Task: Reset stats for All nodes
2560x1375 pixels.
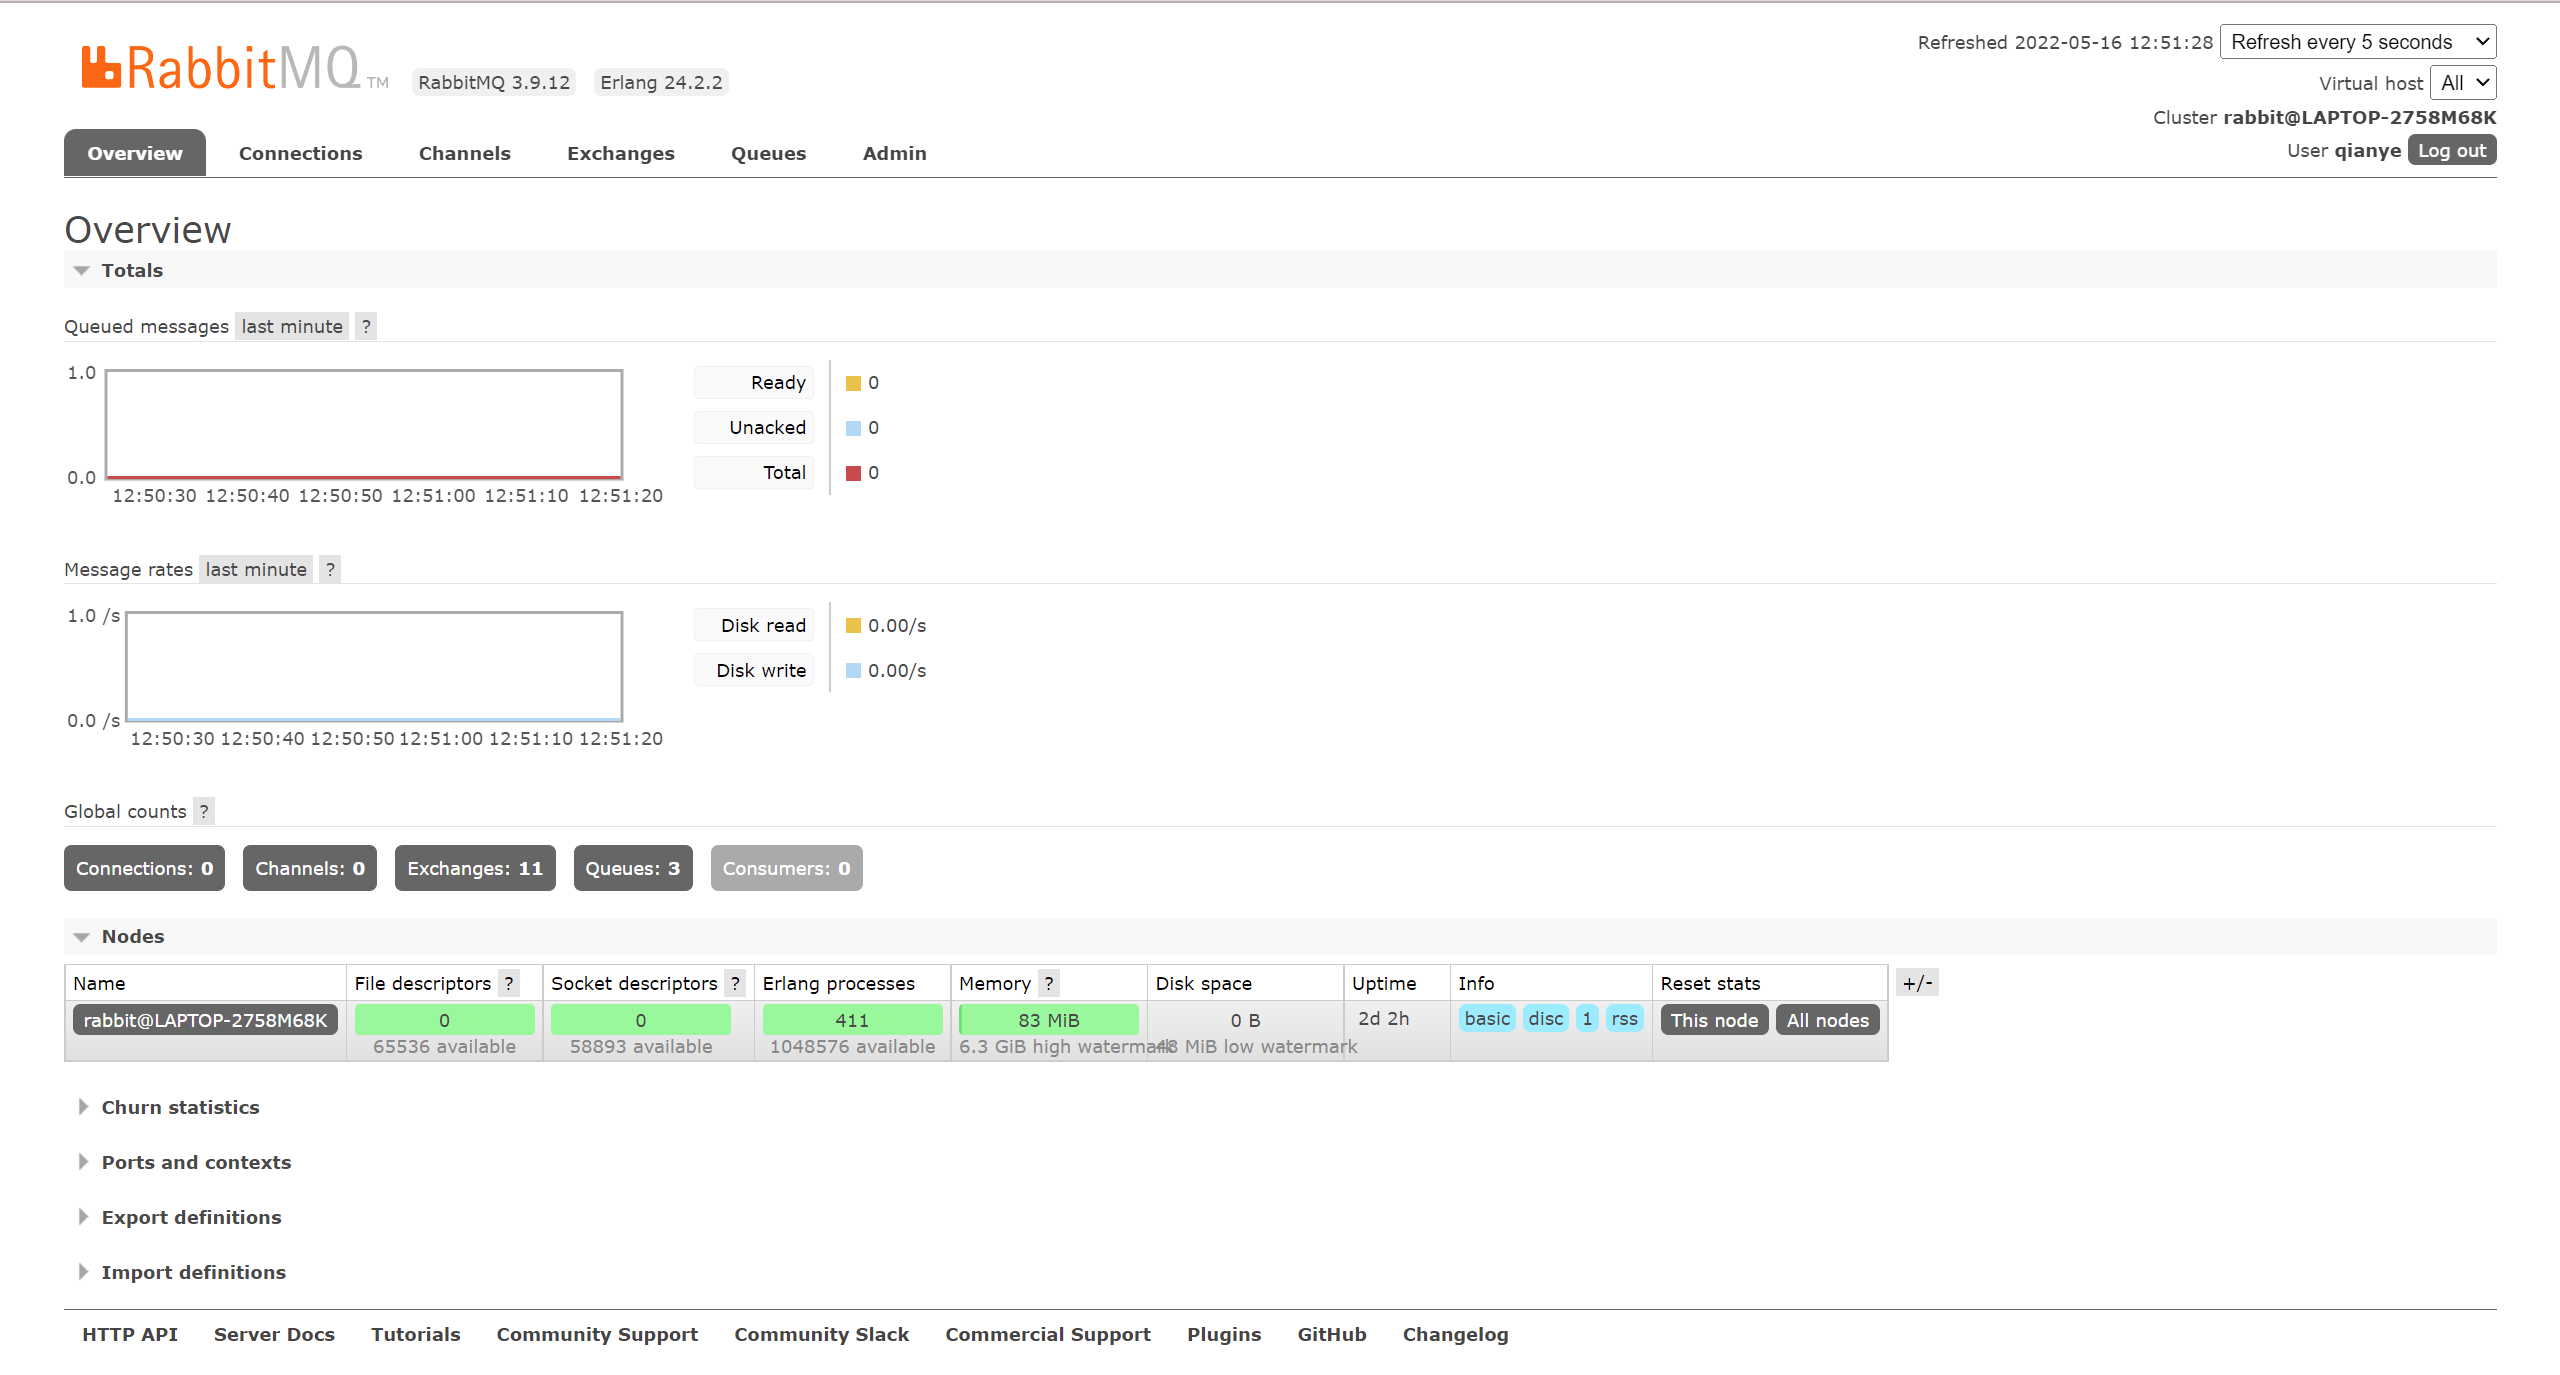Action: tap(1828, 1020)
